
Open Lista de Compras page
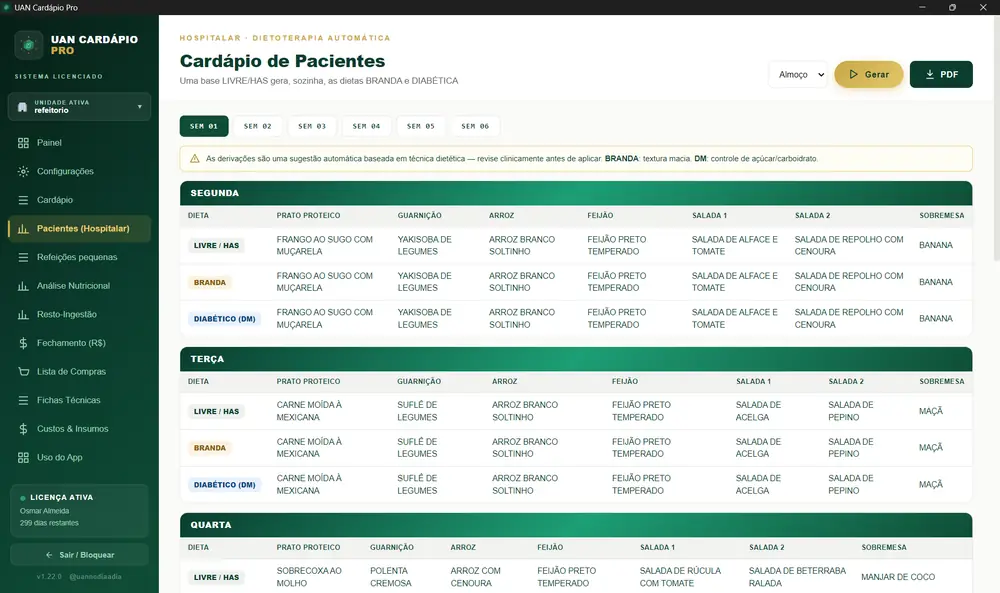pos(80,372)
